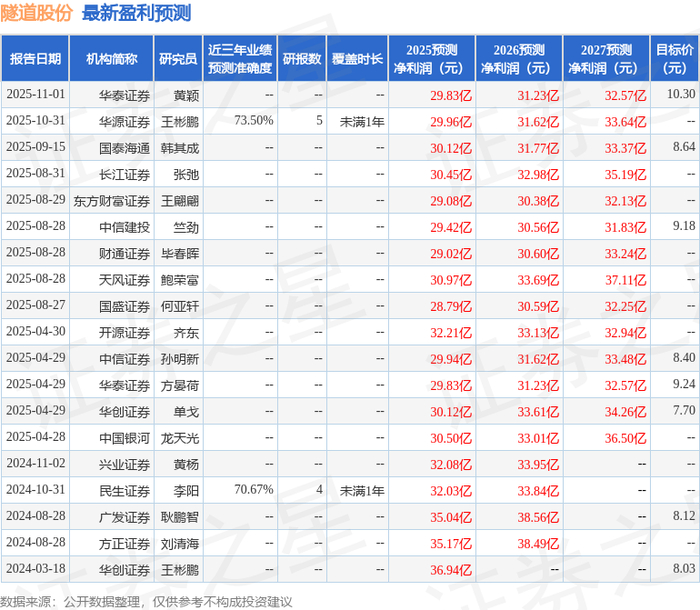Click the 30.38亿 profit forecast value
Viewport: 700px width, 610px height.
538,201
